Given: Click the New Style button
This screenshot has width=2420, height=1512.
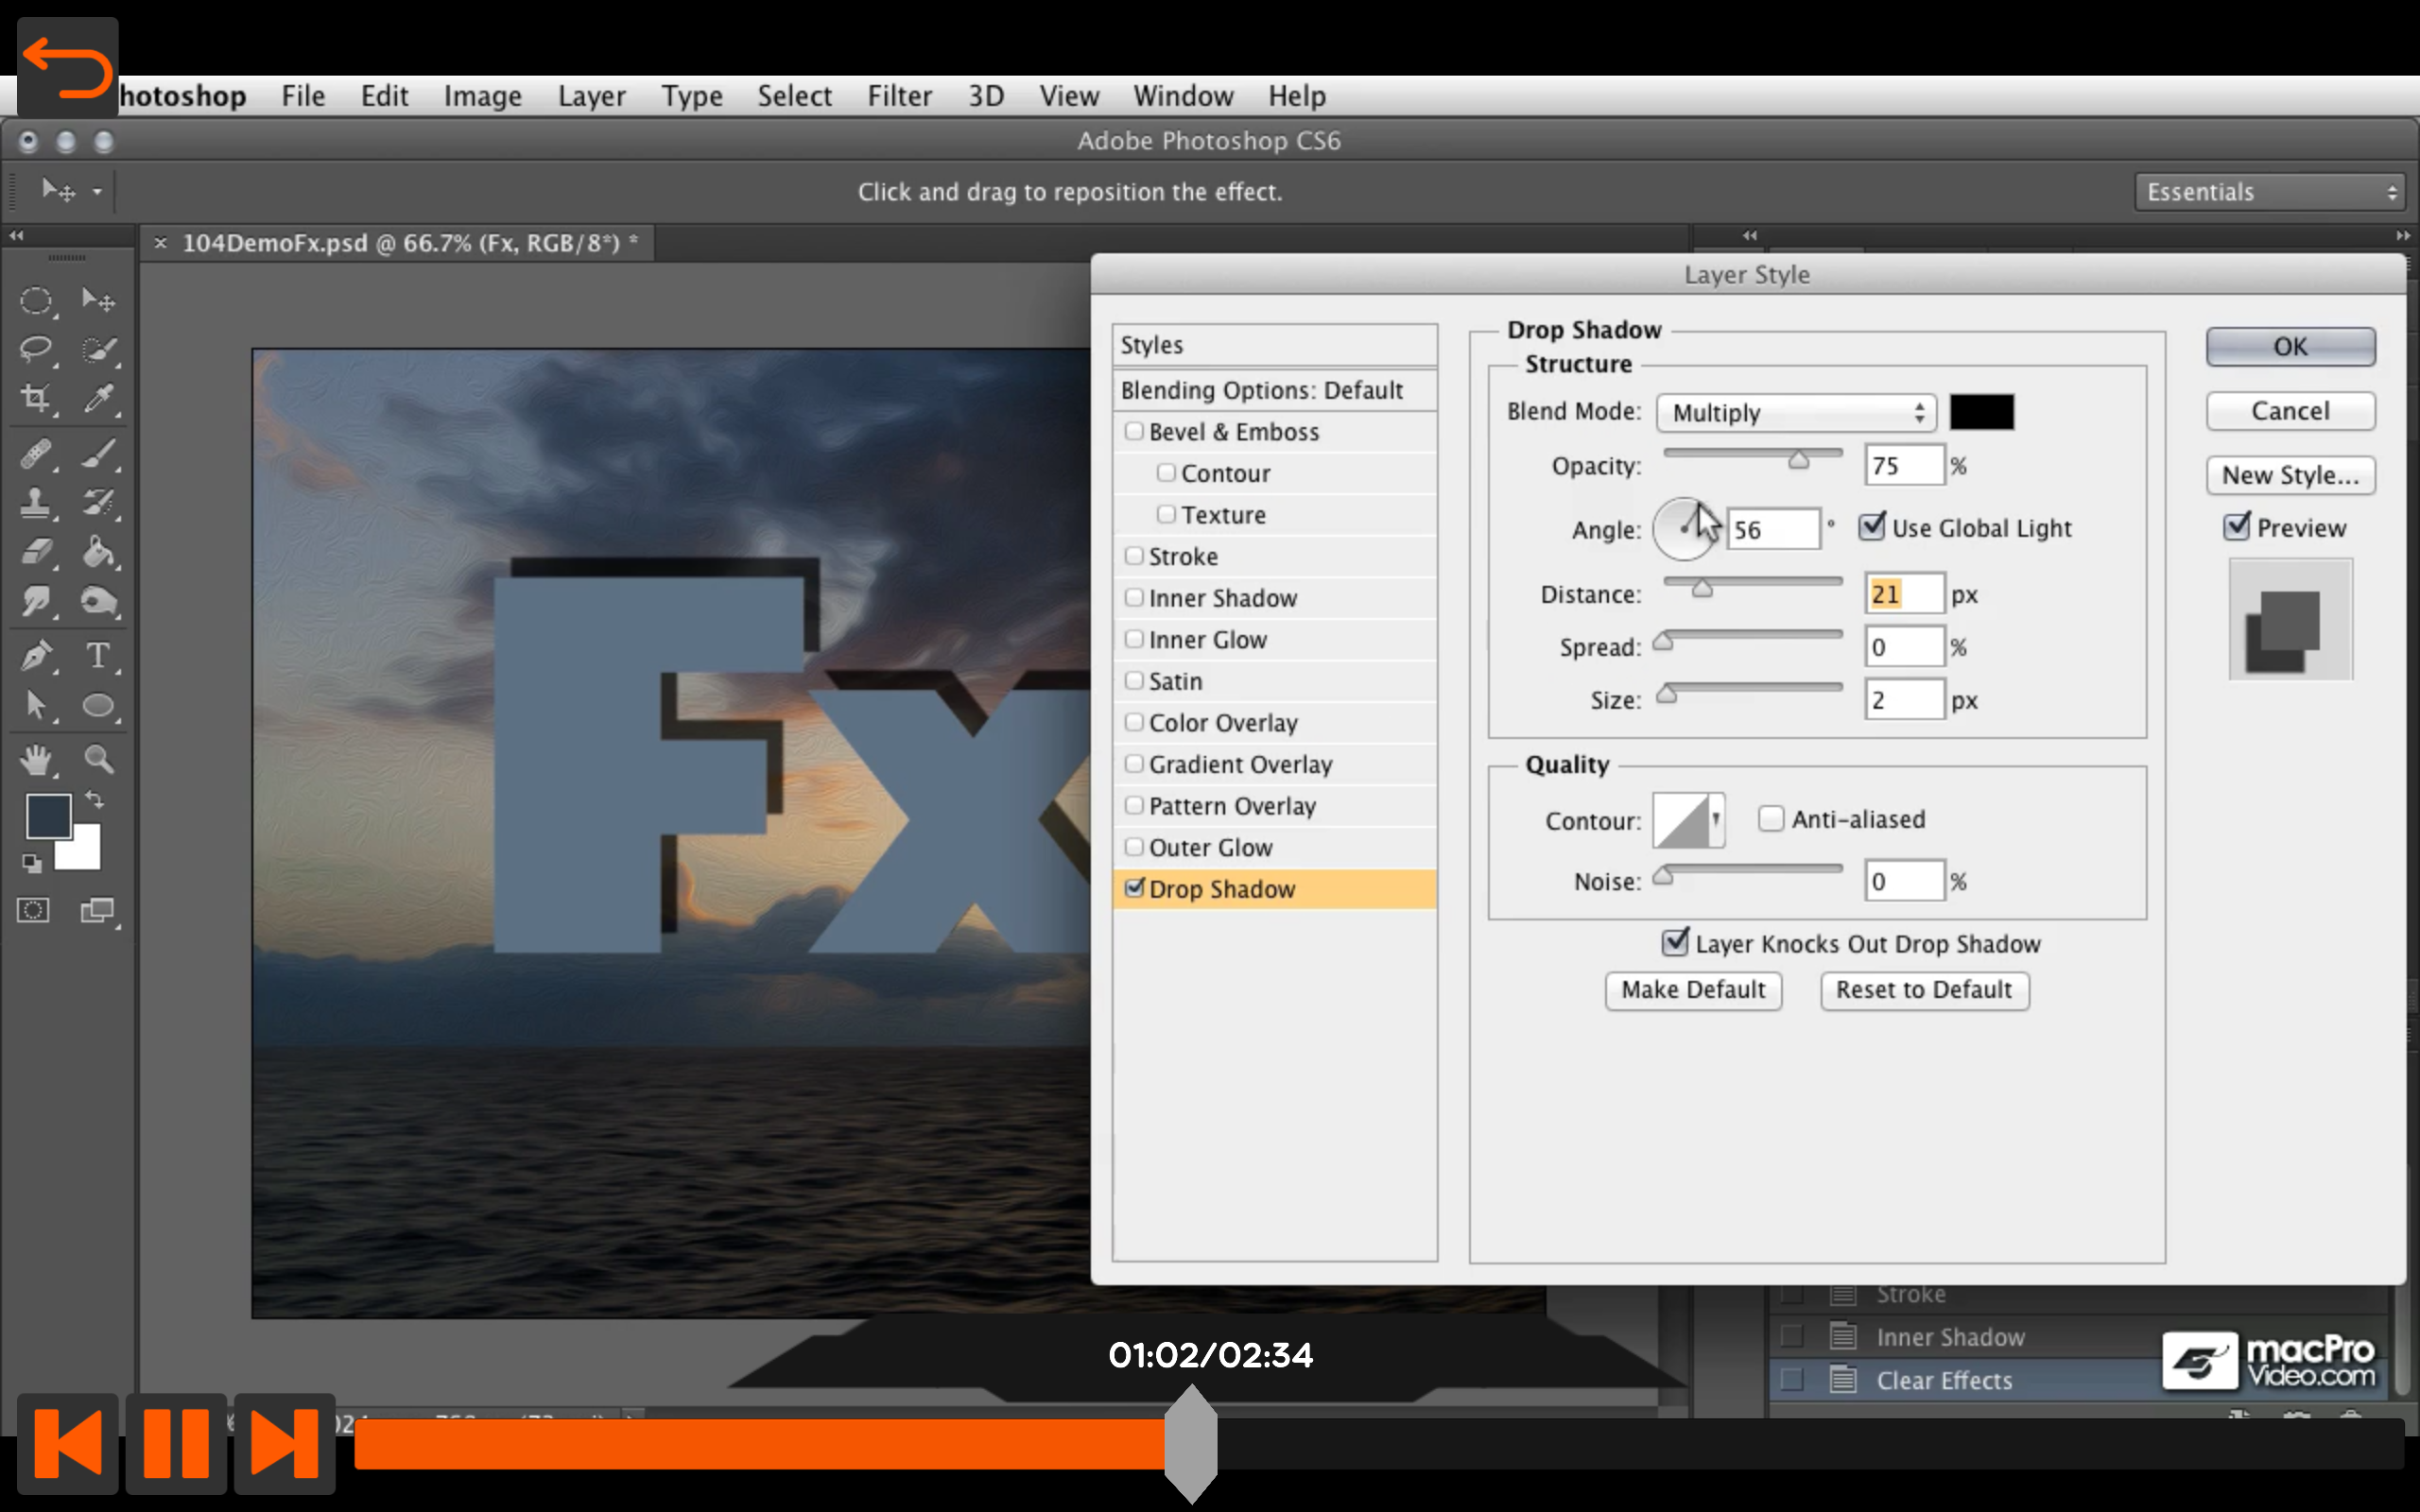Looking at the screenshot, I should pyautogui.click(x=2290, y=475).
